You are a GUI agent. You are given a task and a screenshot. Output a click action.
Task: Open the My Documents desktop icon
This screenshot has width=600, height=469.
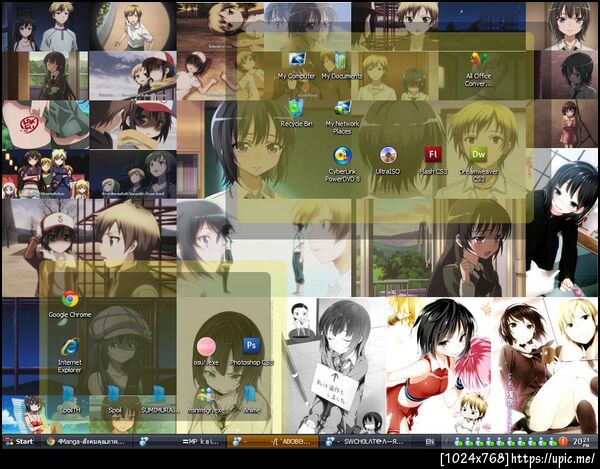[341, 66]
